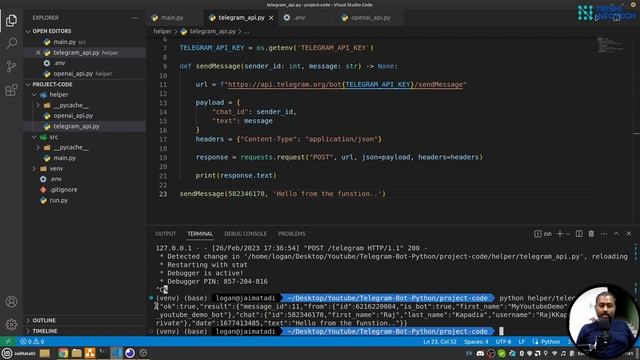Open the Explorer view in activity bar
This screenshot has width=640, height=360.
click(x=11, y=20)
